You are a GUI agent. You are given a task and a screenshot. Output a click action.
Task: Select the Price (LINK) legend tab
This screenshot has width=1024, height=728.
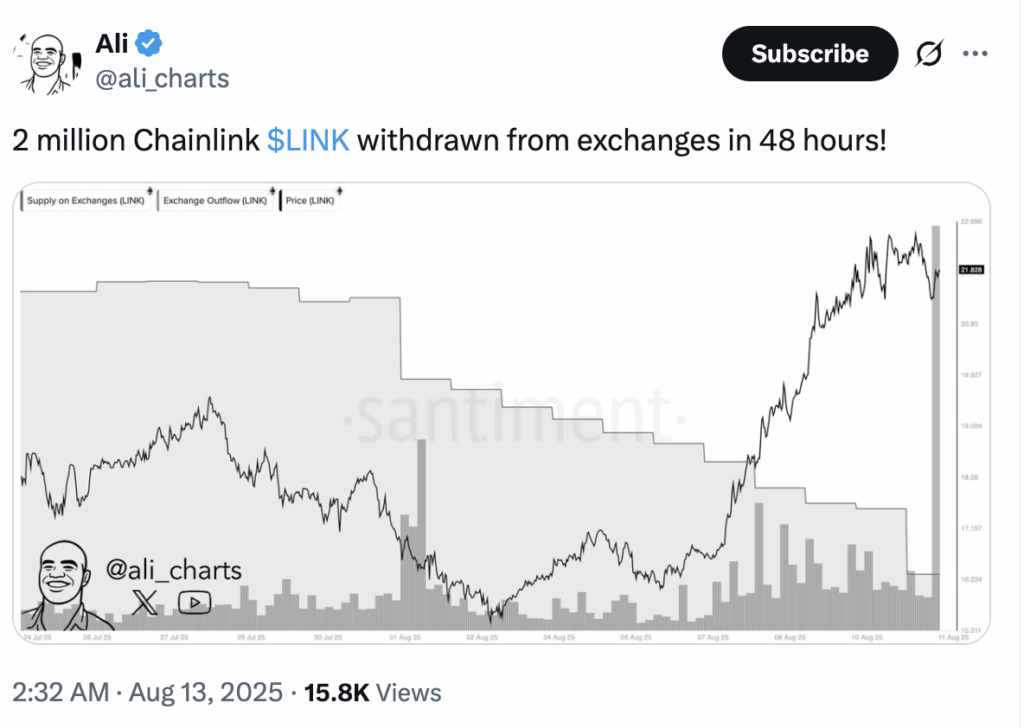point(310,200)
